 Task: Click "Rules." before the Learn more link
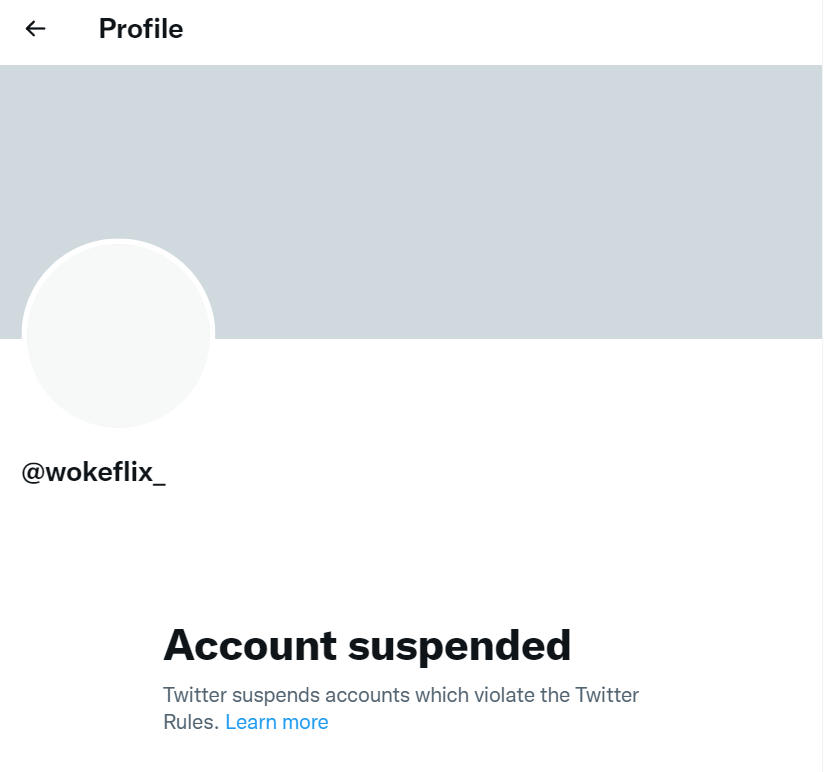190,722
